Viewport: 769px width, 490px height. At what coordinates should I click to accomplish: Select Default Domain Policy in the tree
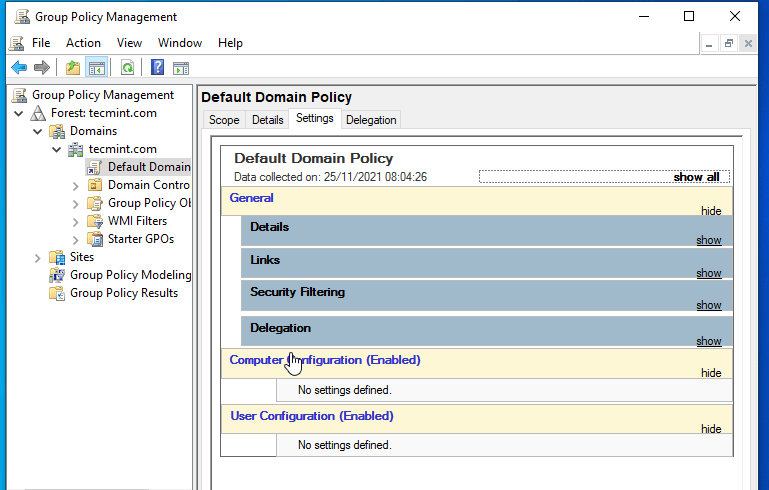click(148, 167)
